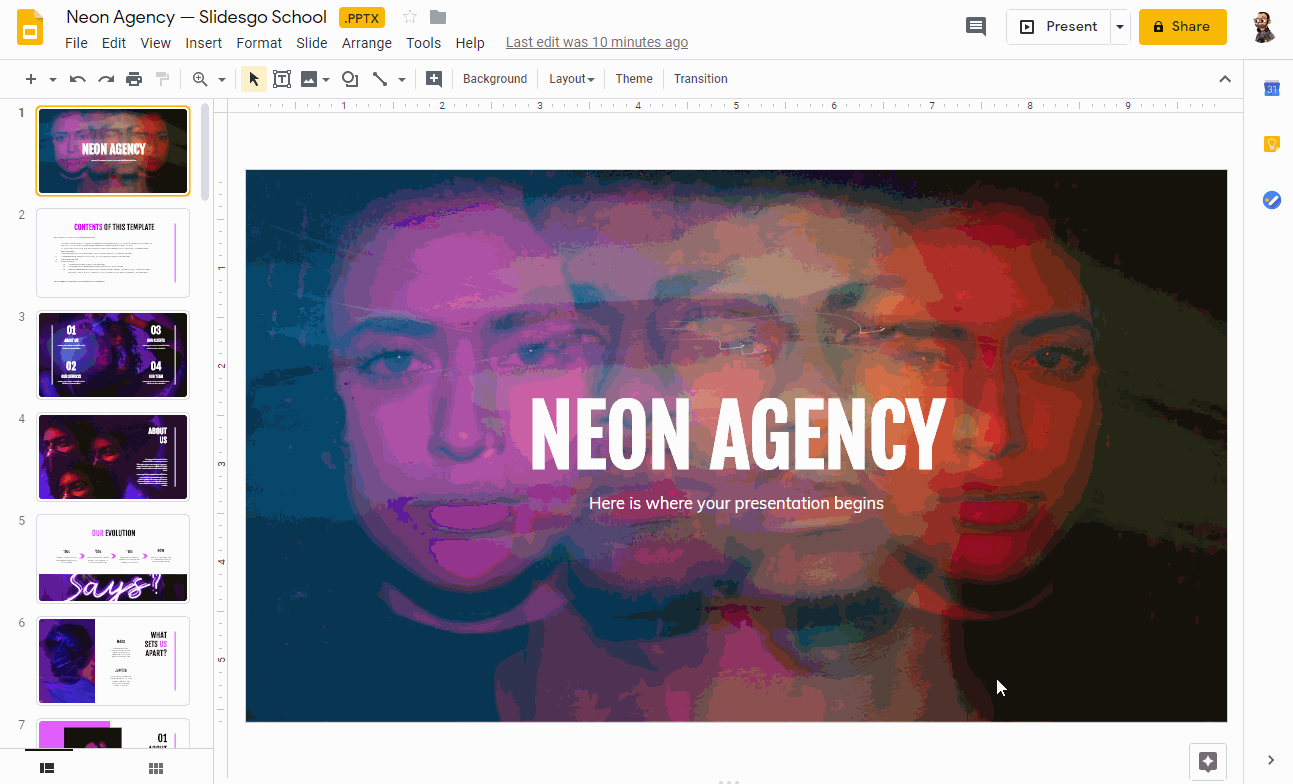Click the add comment toolbar icon
This screenshot has width=1293, height=784.
434,79
